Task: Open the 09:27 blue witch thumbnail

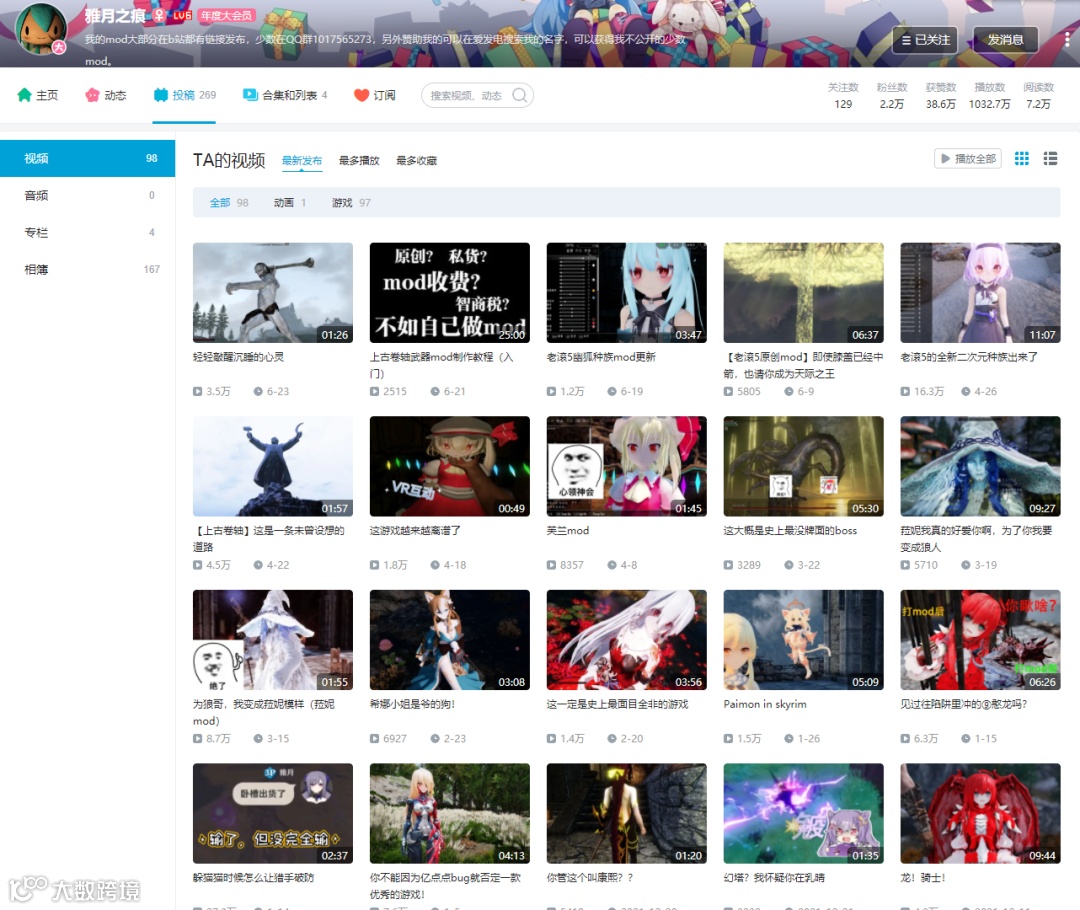Action: (981, 466)
